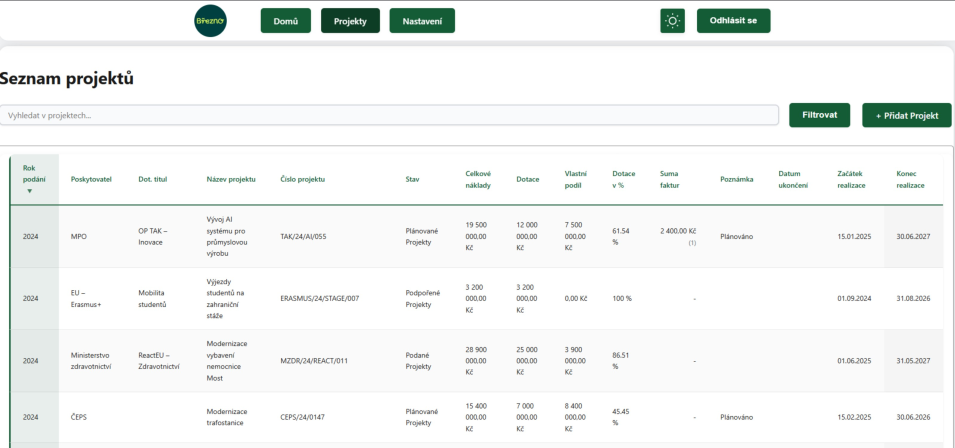
Task: Add a project with Přidat Projekt
Action: click(906, 115)
